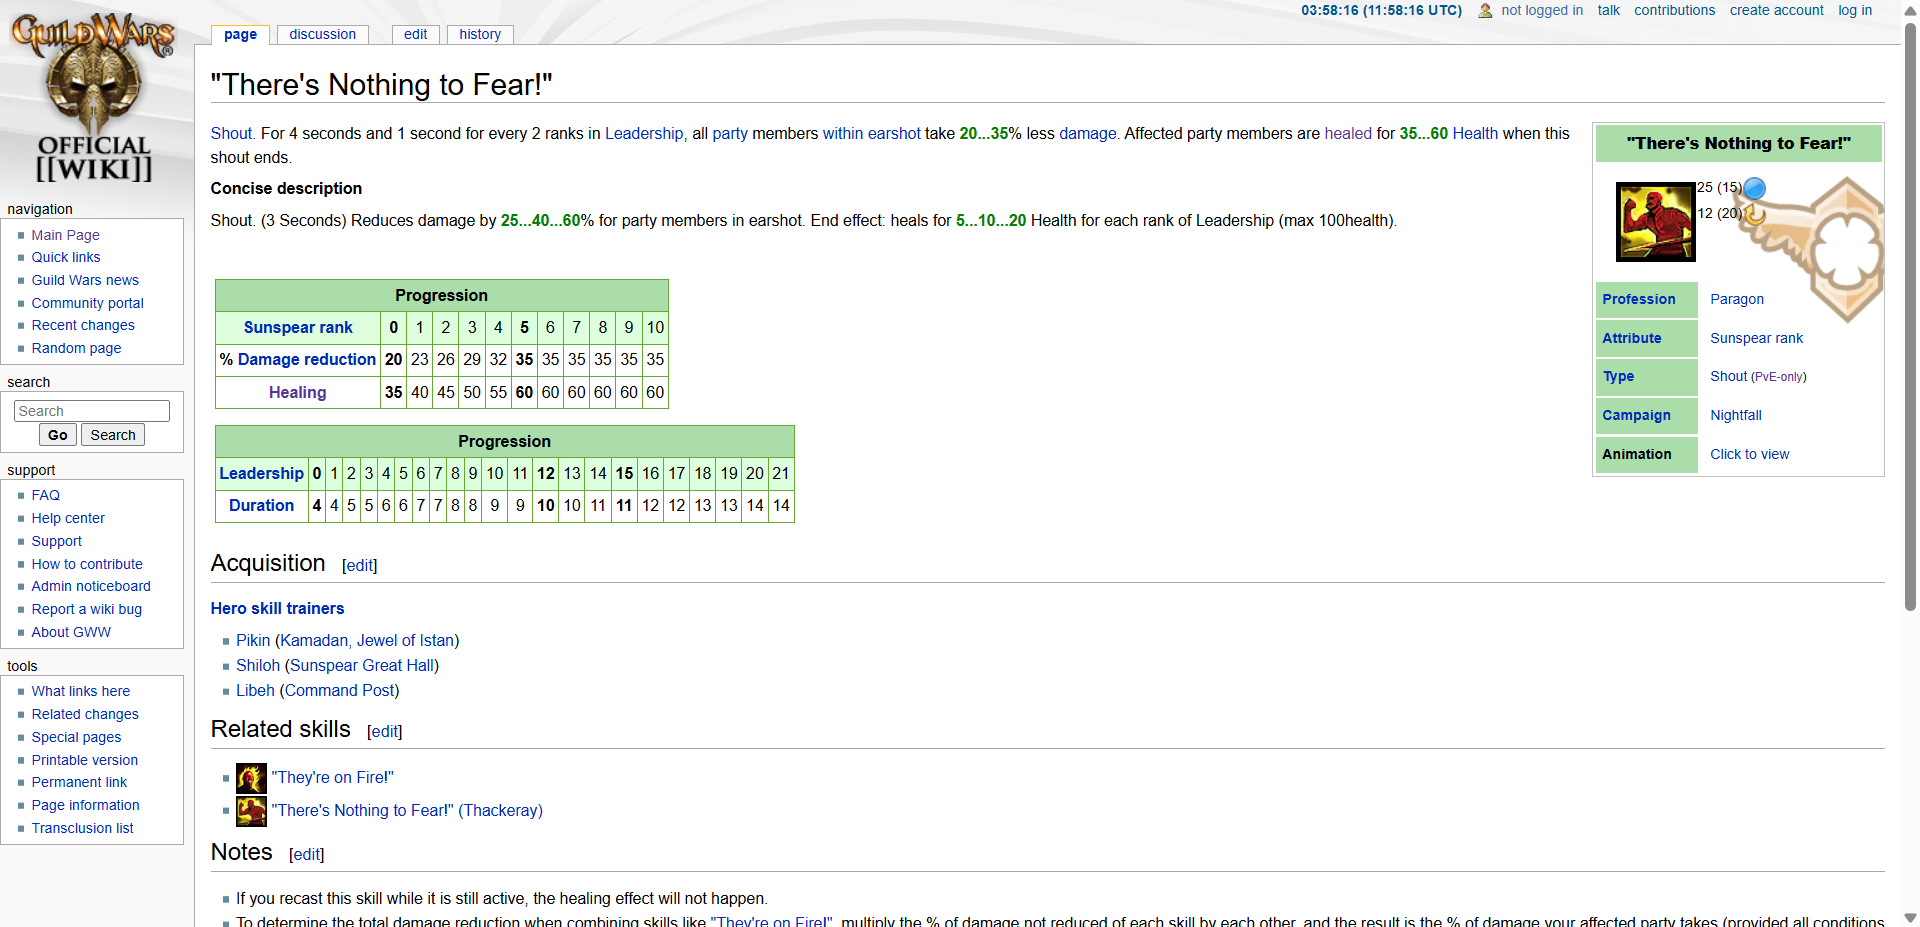
Task: Open Community portal link
Action: (87, 303)
